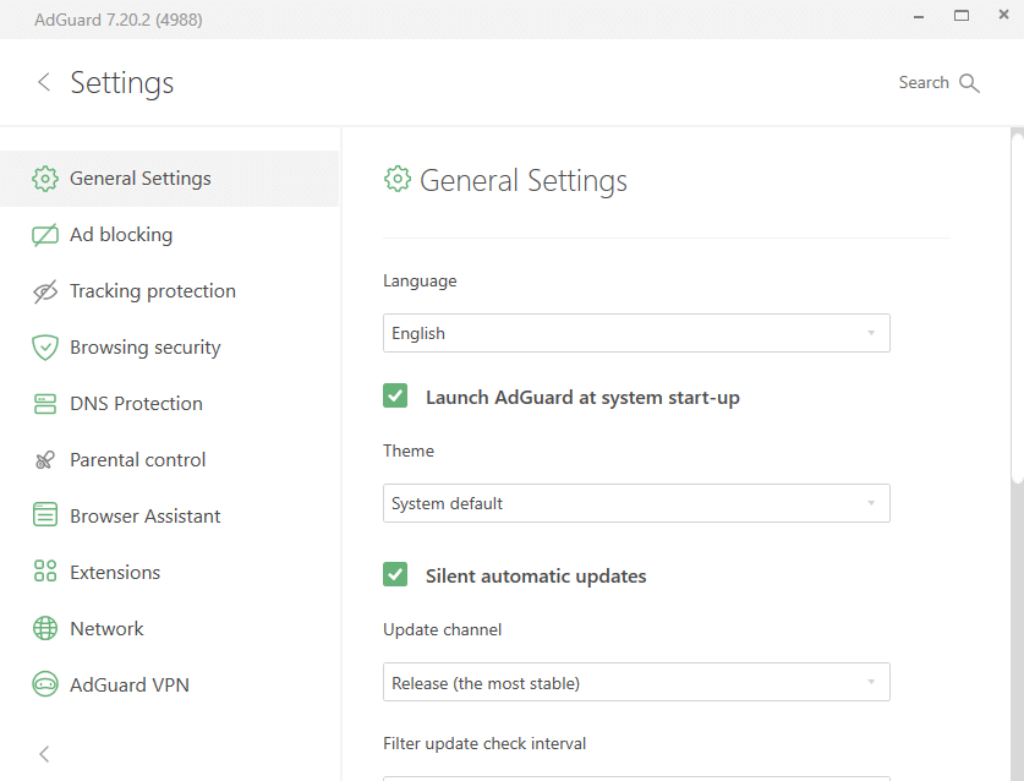Uncheck Silent automatic updates
Screen dimensions: 1024x781
click(x=395, y=575)
